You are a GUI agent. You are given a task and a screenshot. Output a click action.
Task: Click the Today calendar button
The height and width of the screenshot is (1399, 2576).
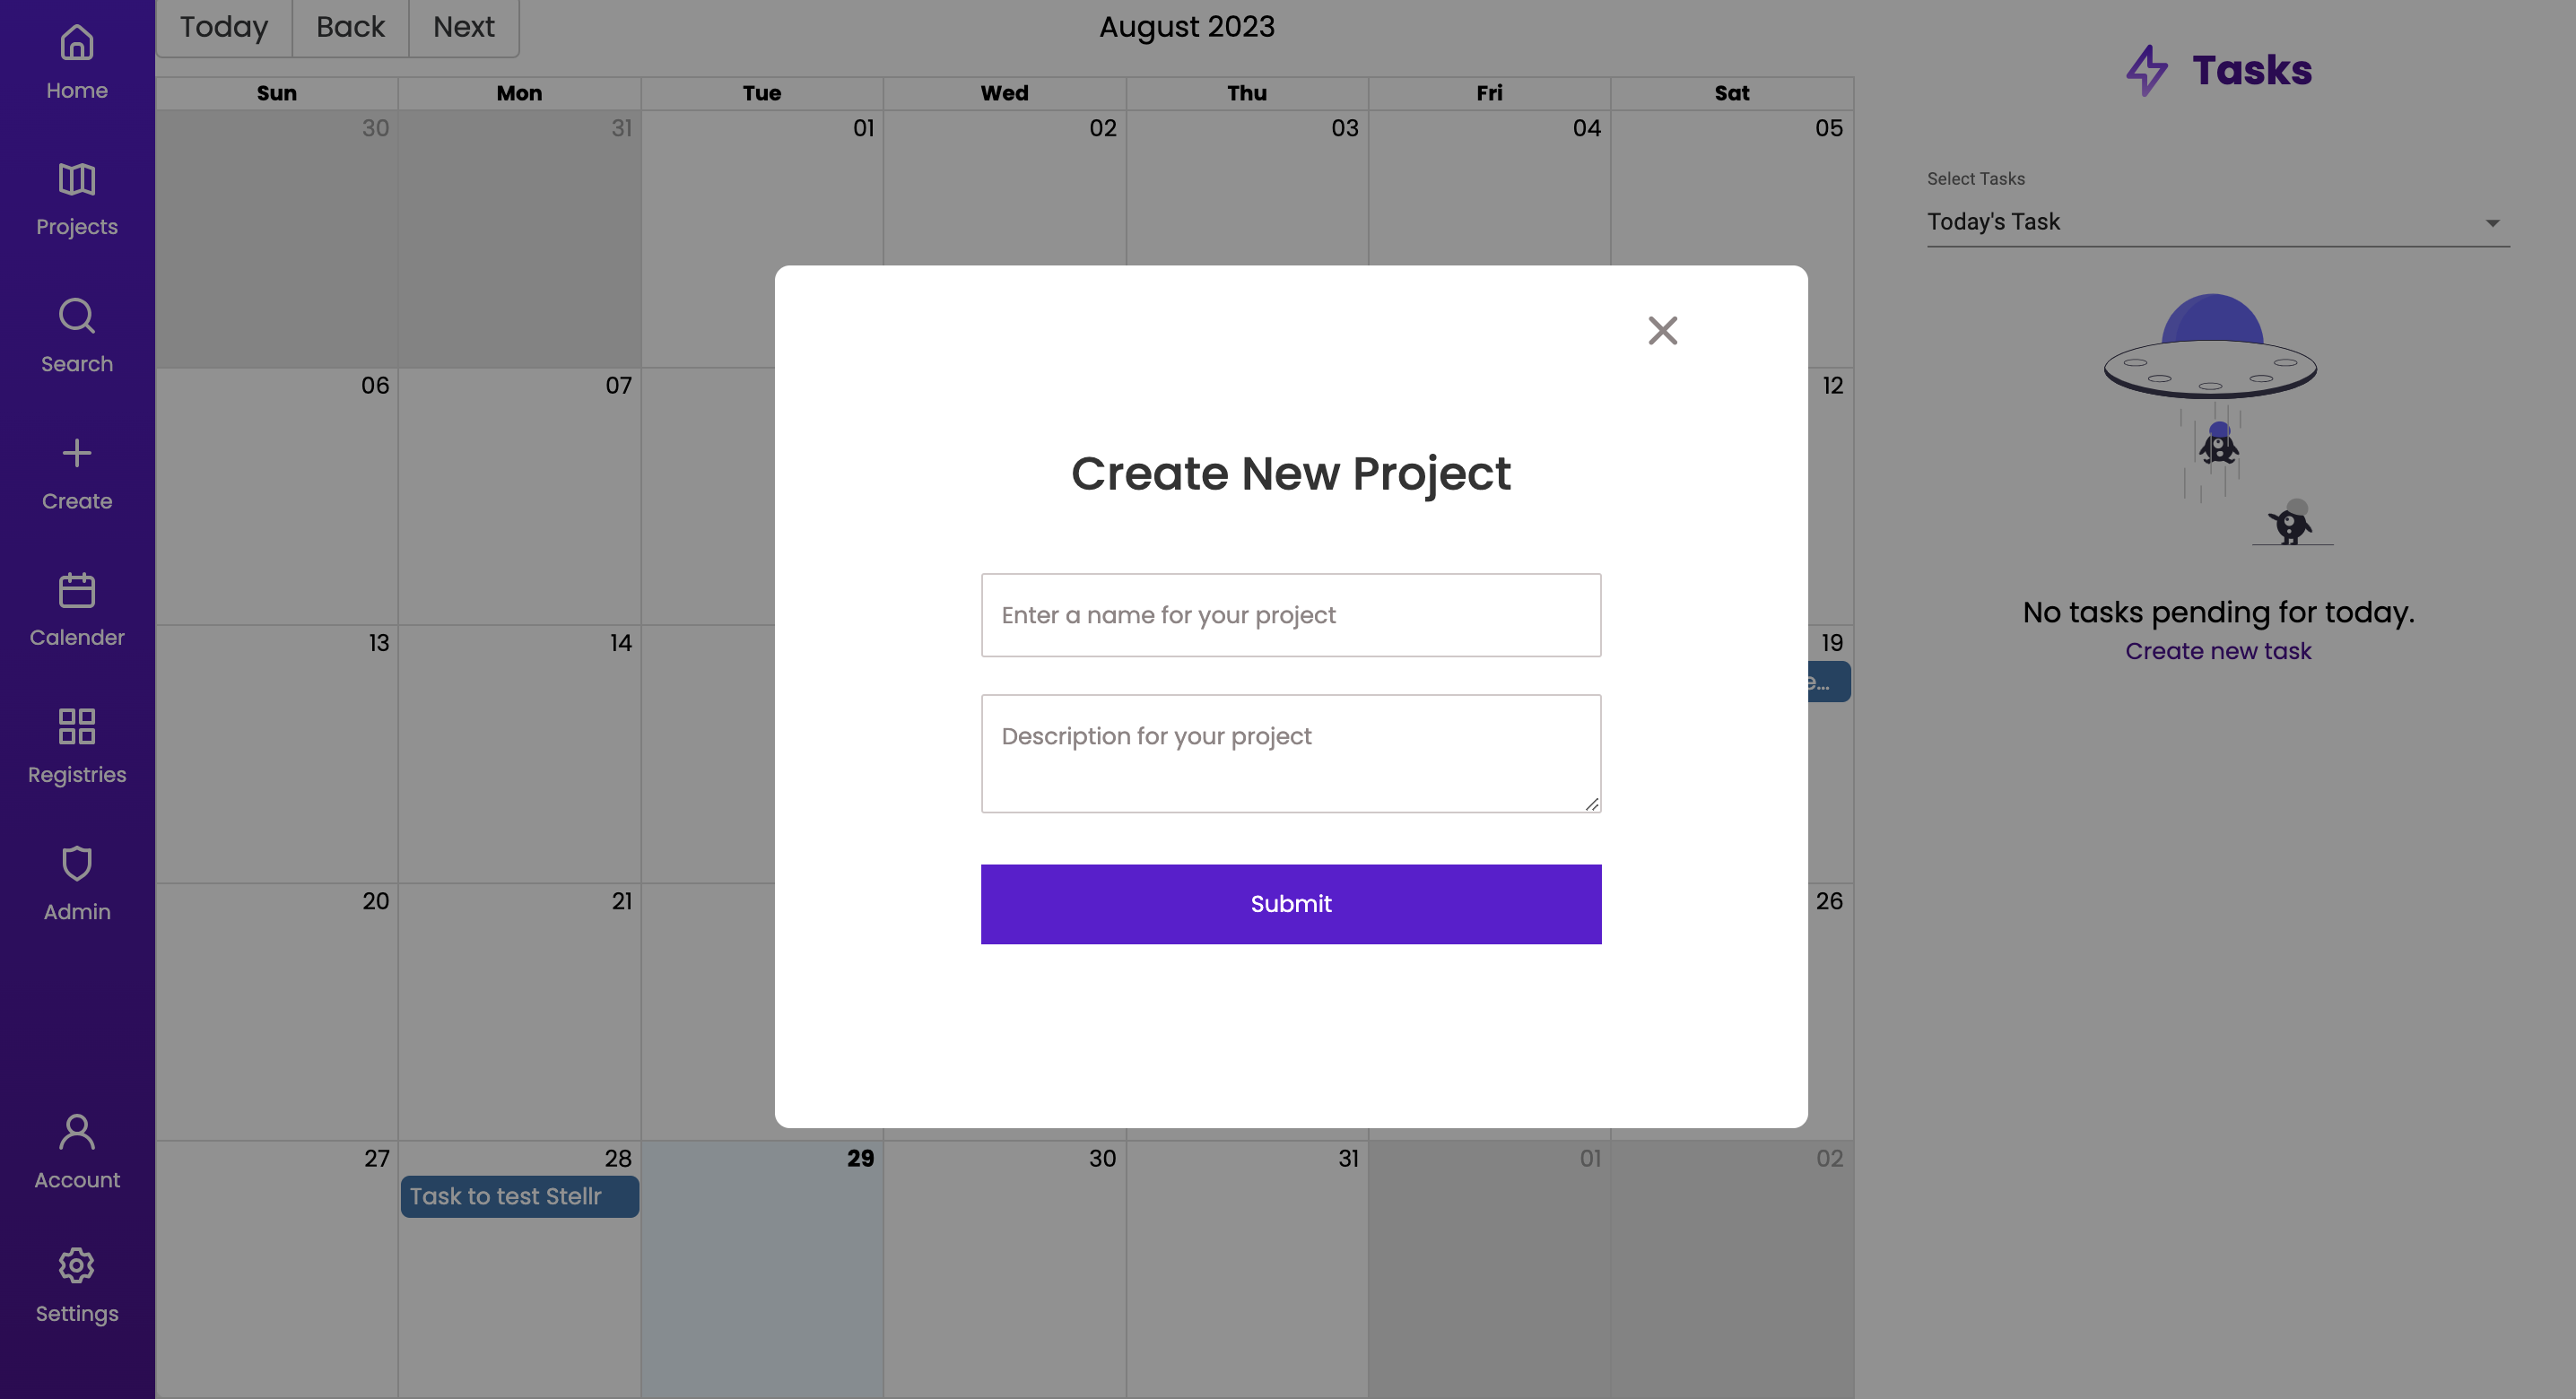point(224,27)
